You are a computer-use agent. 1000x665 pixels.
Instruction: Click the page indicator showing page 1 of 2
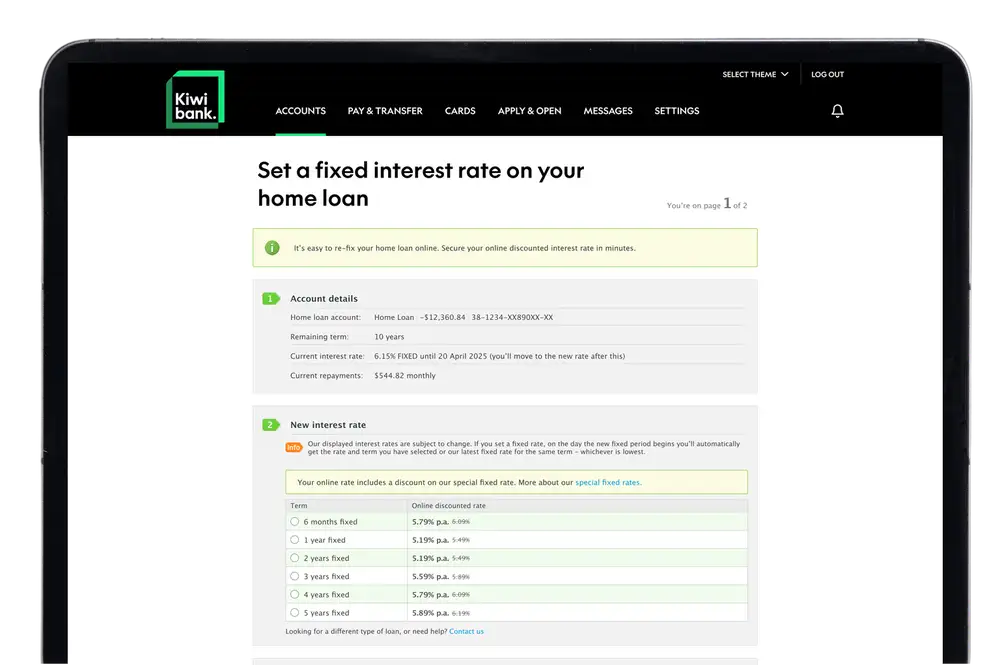[x=706, y=204]
